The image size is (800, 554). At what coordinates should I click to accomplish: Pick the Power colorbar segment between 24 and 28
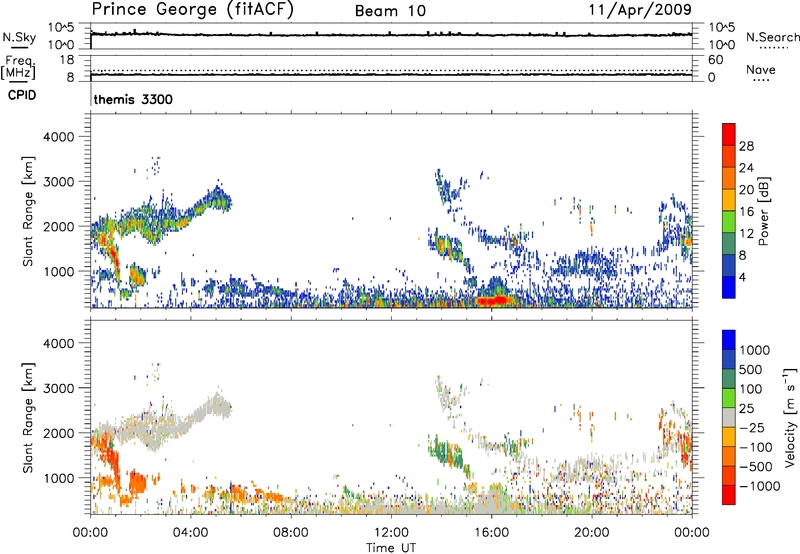(729, 156)
